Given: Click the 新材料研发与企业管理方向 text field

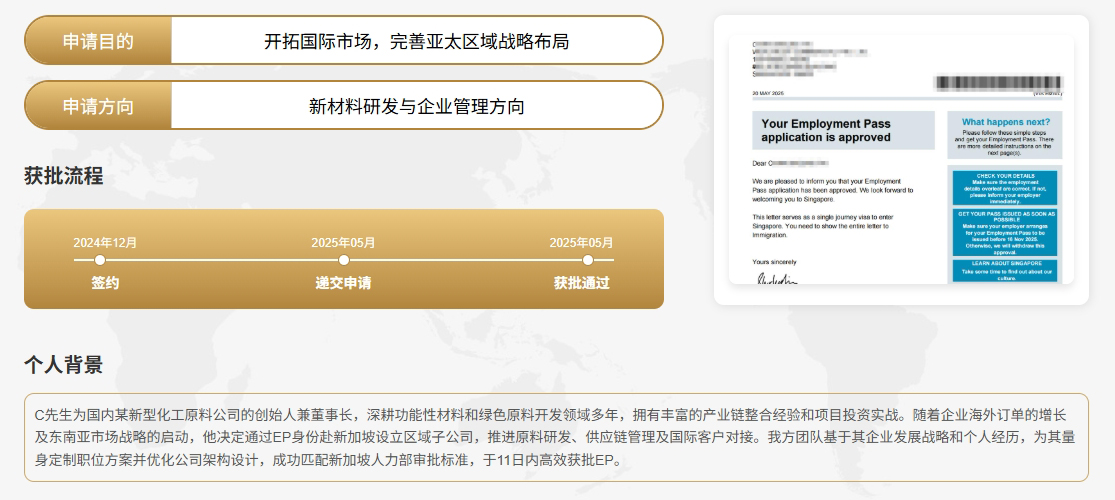Looking at the screenshot, I should (416, 106).
